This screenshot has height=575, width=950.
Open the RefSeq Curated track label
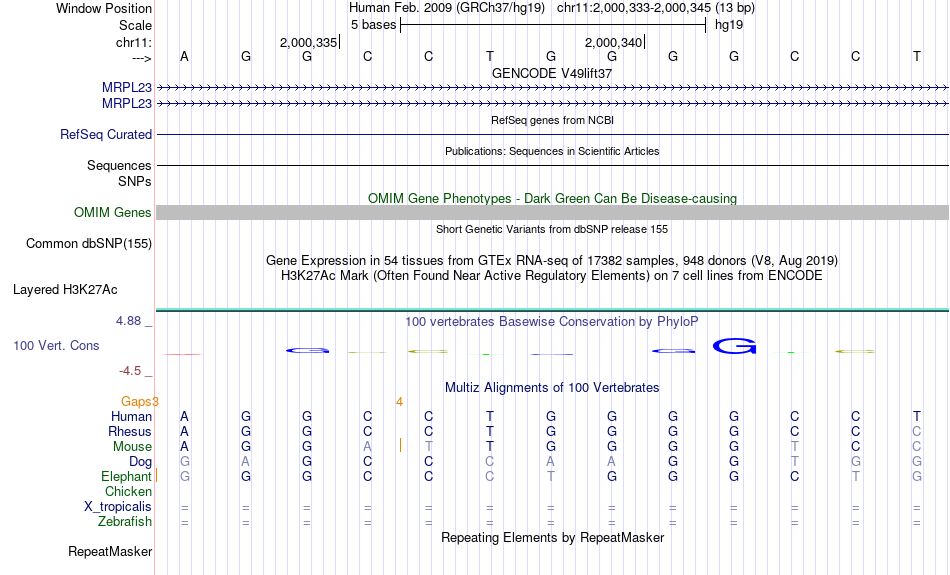pyautogui.click(x=105, y=135)
